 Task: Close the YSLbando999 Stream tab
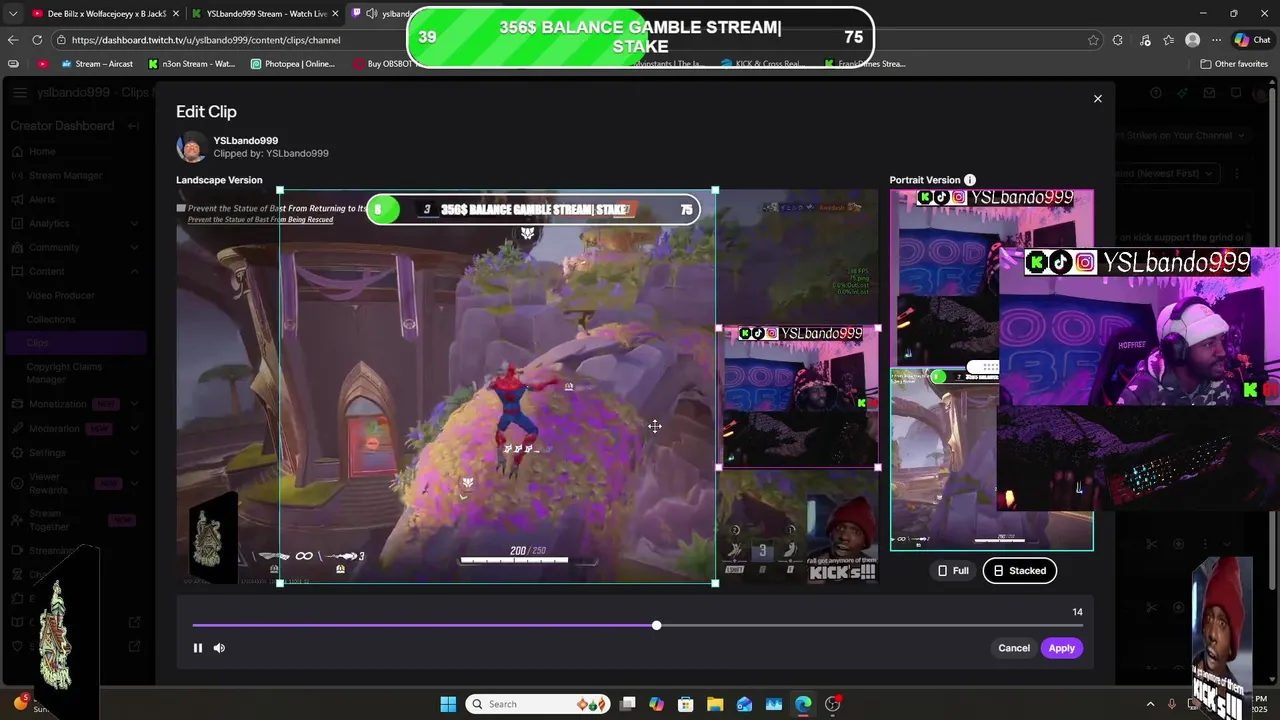click(x=335, y=14)
